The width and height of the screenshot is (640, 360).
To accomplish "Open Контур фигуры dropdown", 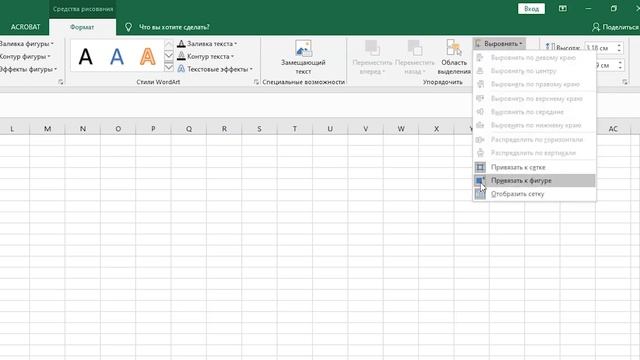I will click(x=24, y=56).
